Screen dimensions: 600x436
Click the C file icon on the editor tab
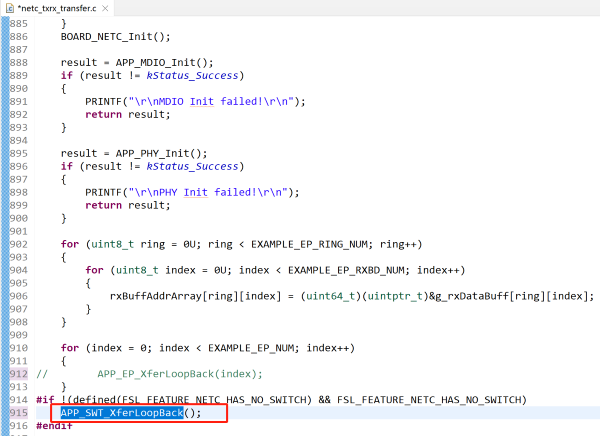coord(8,9)
